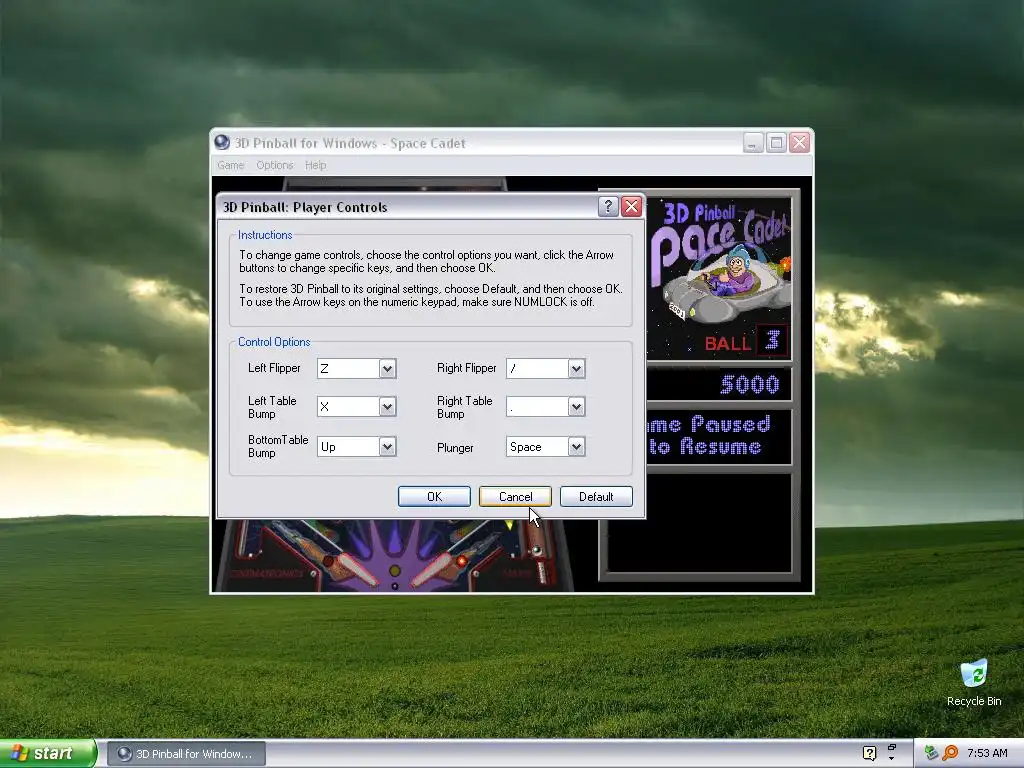
Task: Open the Game menu in Pinball window
Action: coord(231,165)
